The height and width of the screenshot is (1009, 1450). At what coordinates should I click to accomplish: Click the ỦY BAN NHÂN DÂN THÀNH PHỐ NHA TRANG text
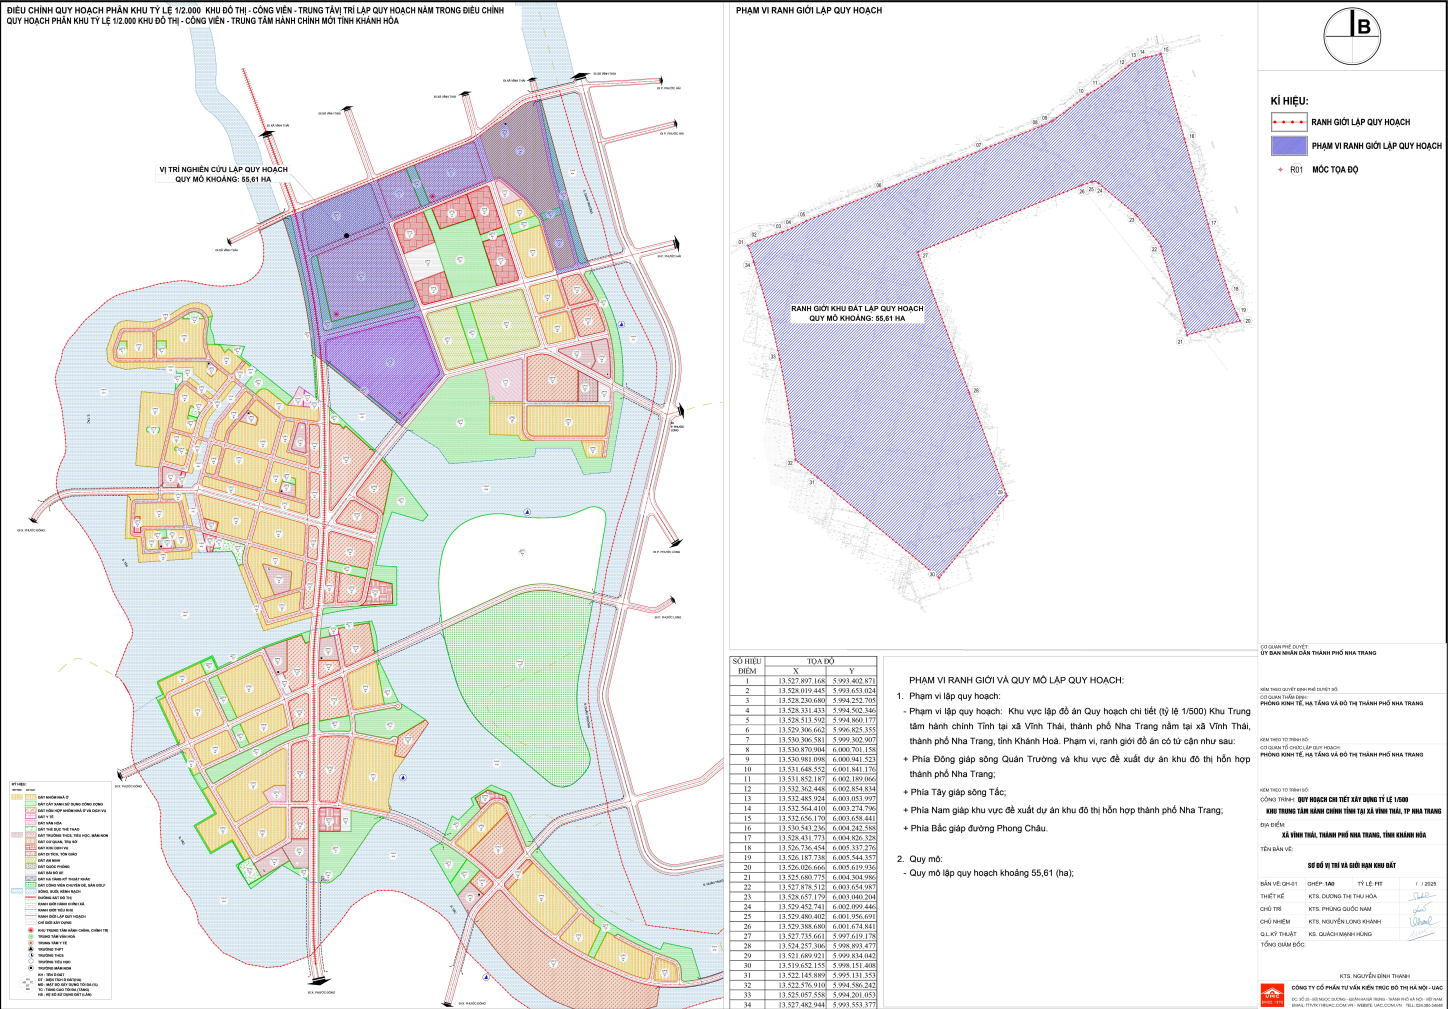(1318, 653)
